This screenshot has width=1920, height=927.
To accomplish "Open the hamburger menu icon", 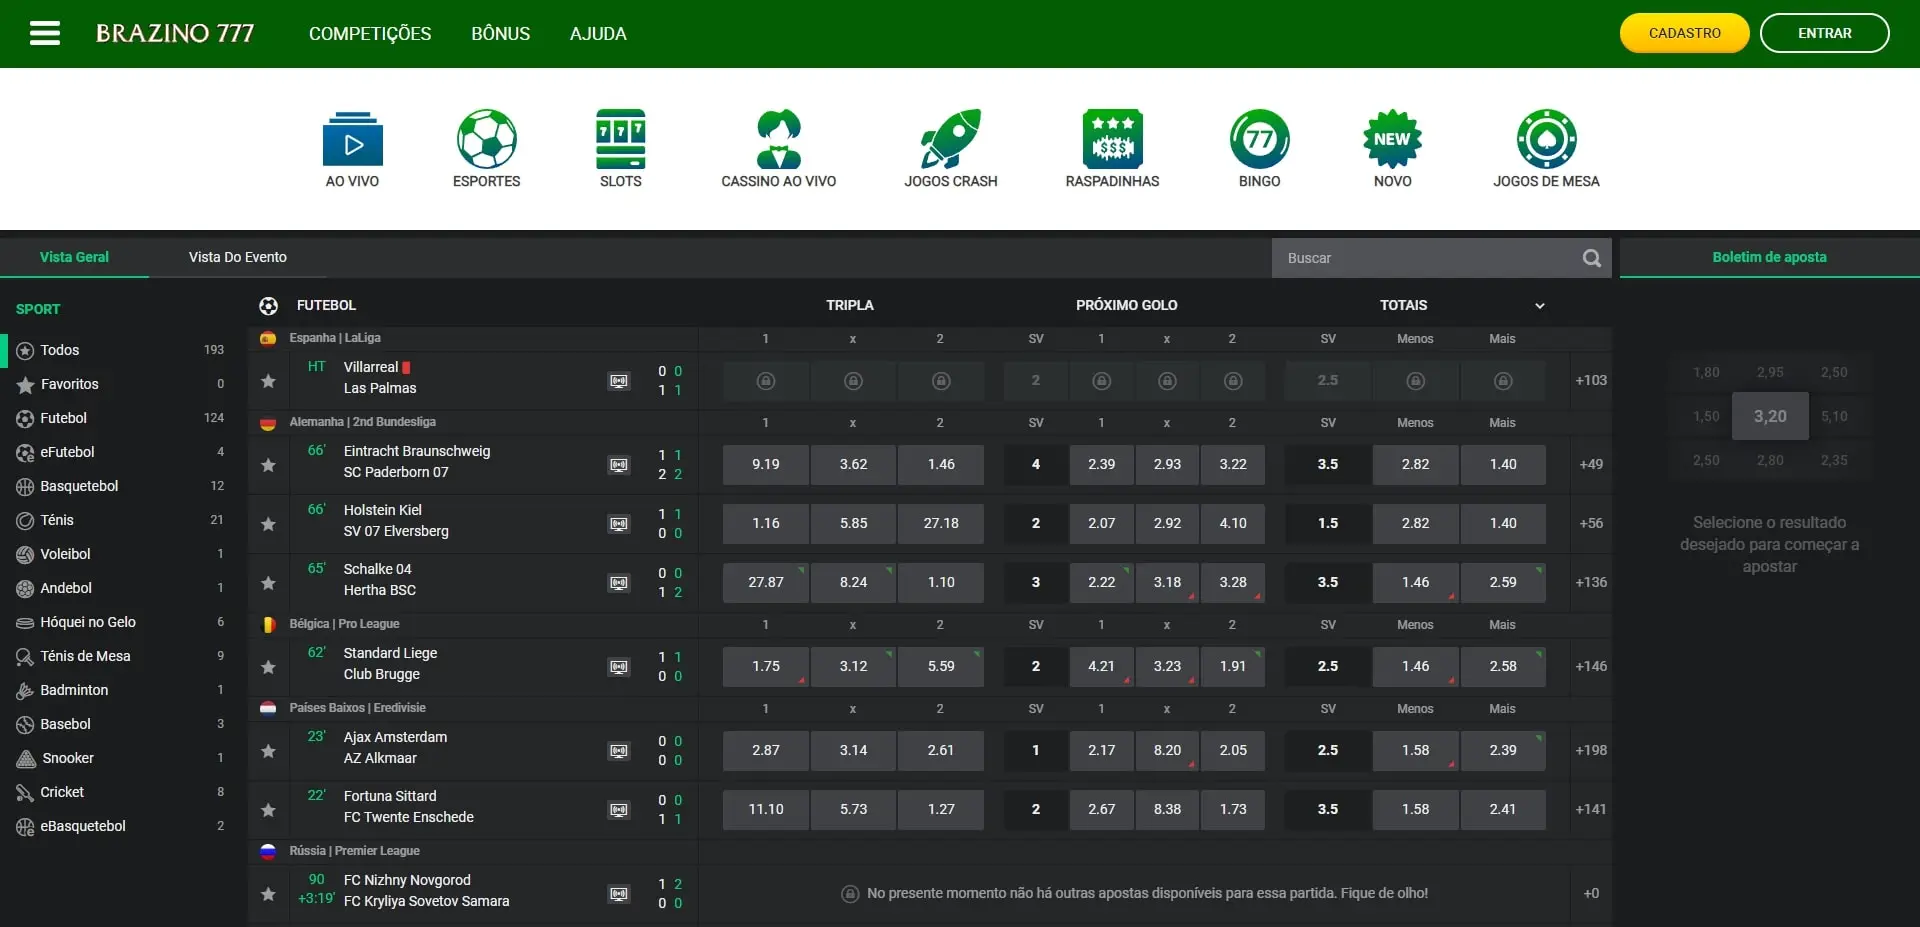I will [x=45, y=34].
